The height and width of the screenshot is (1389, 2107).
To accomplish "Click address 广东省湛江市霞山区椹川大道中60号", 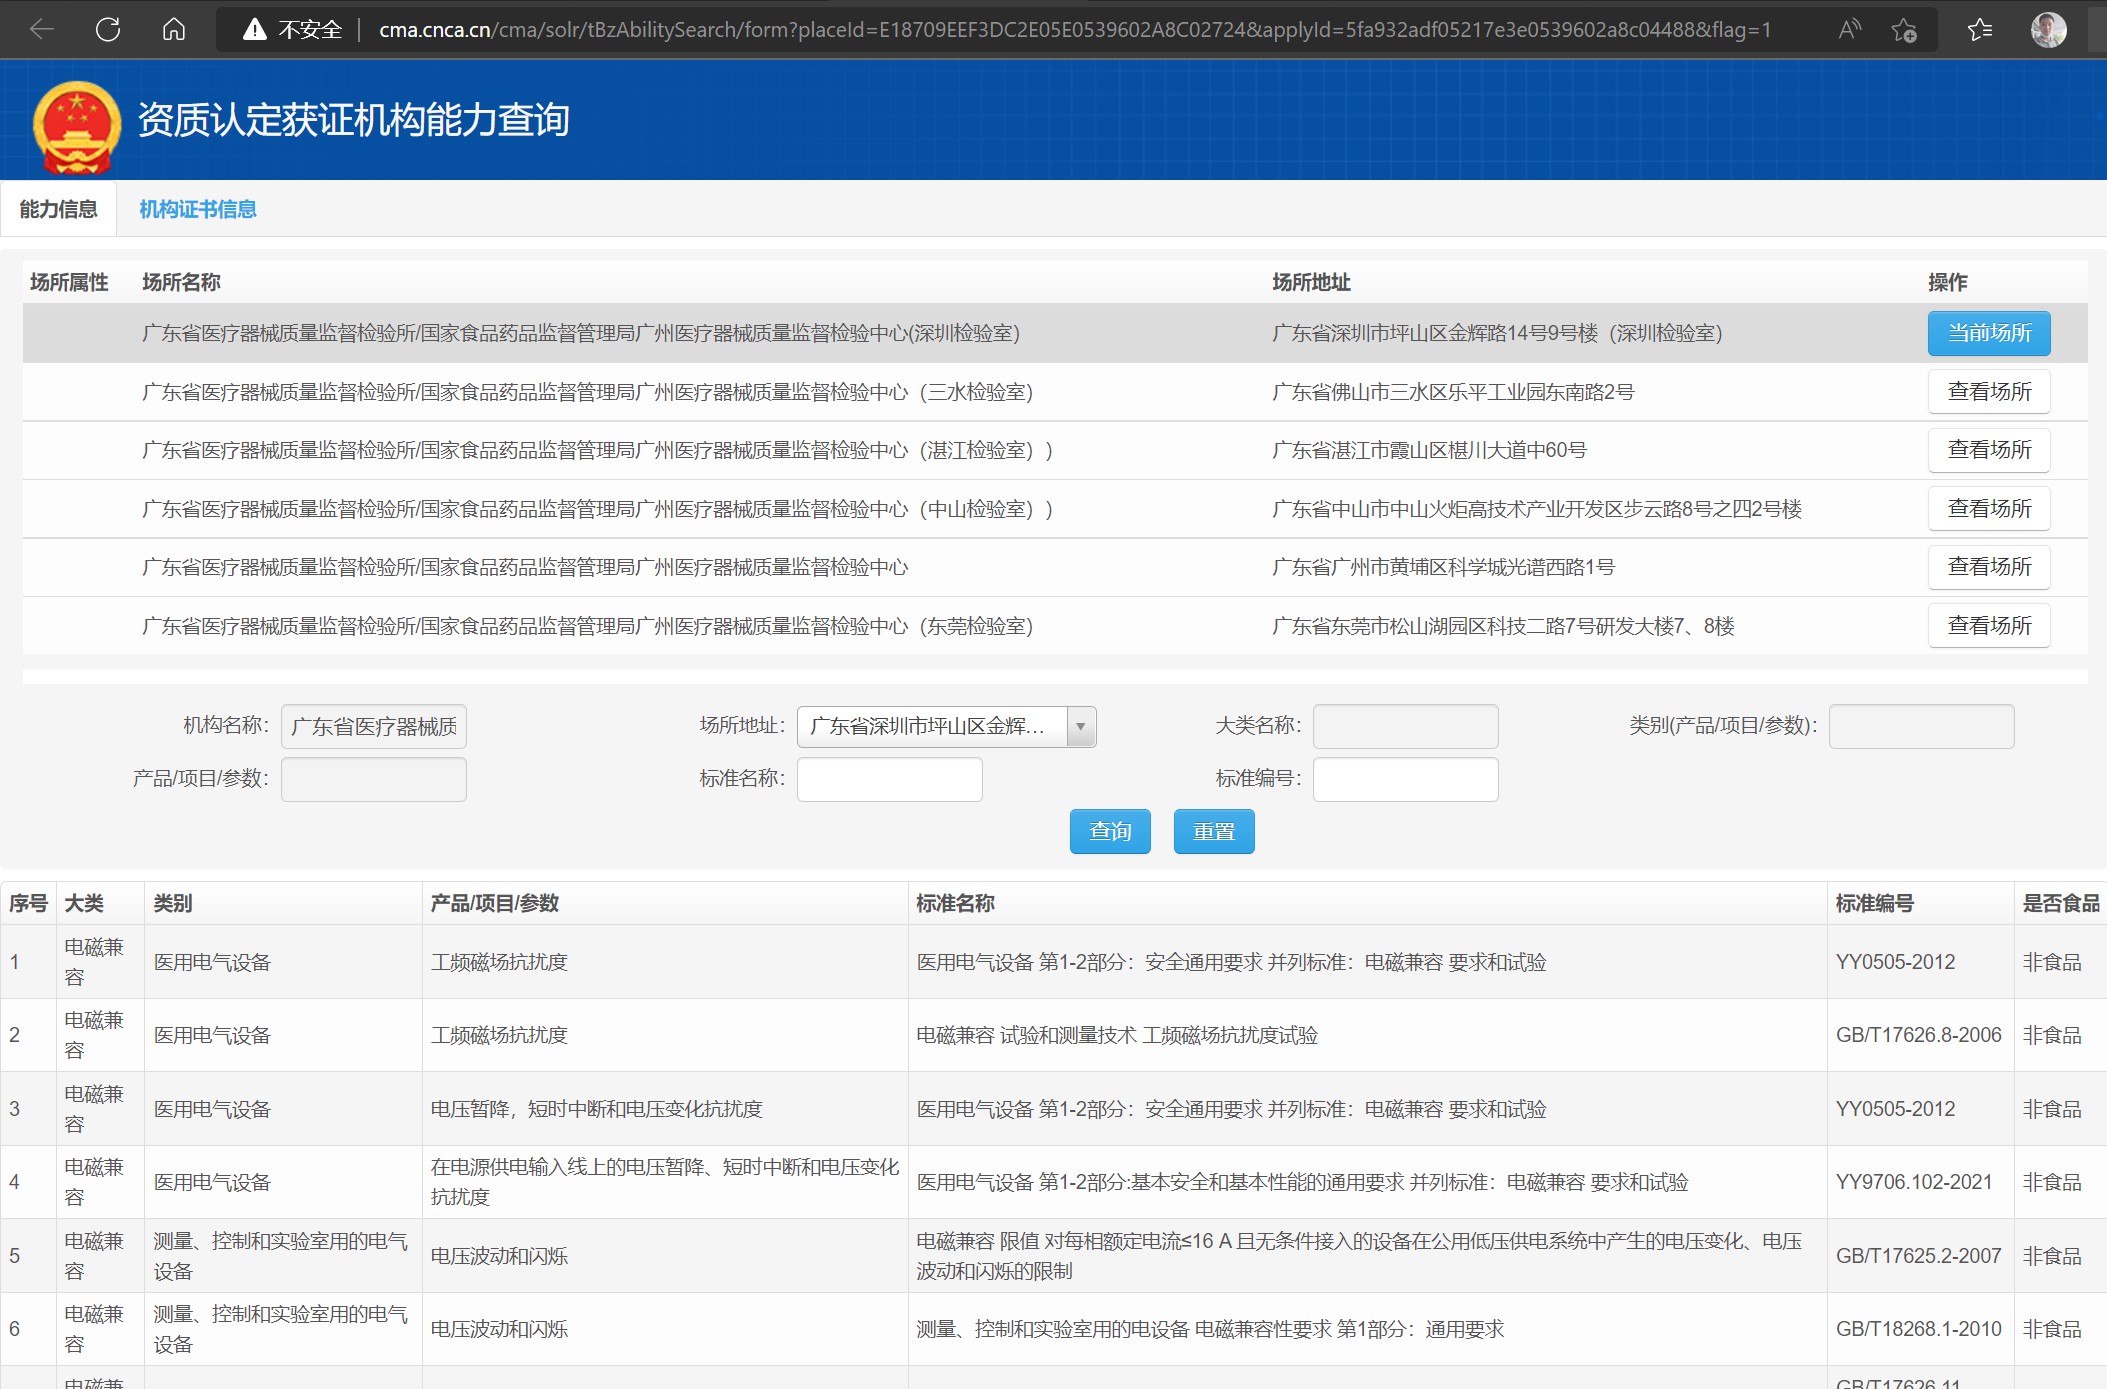I will click(1428, 451).
